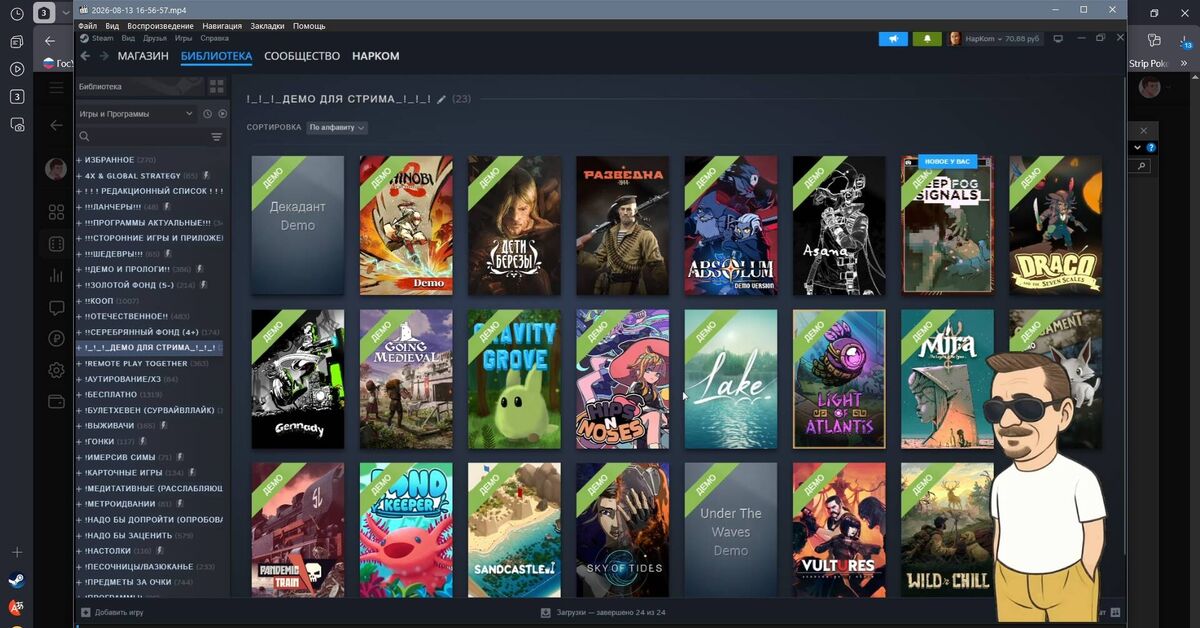
Task: Open the wallet icon in browser sidebar
Action: pos(56,401)
